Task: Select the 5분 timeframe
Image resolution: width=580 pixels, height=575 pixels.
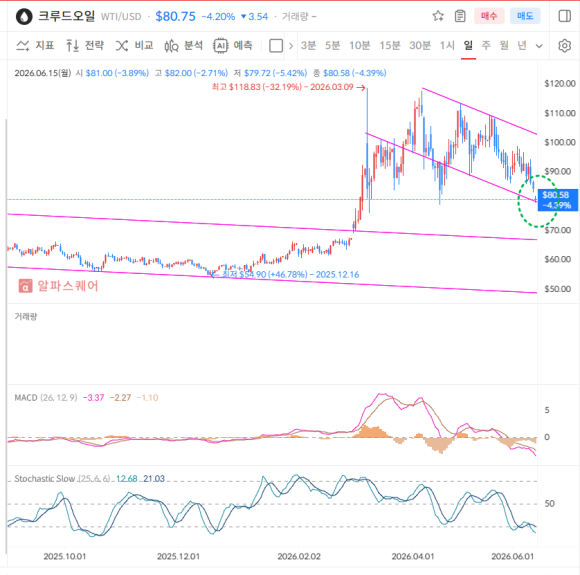Action: (333, 46)
